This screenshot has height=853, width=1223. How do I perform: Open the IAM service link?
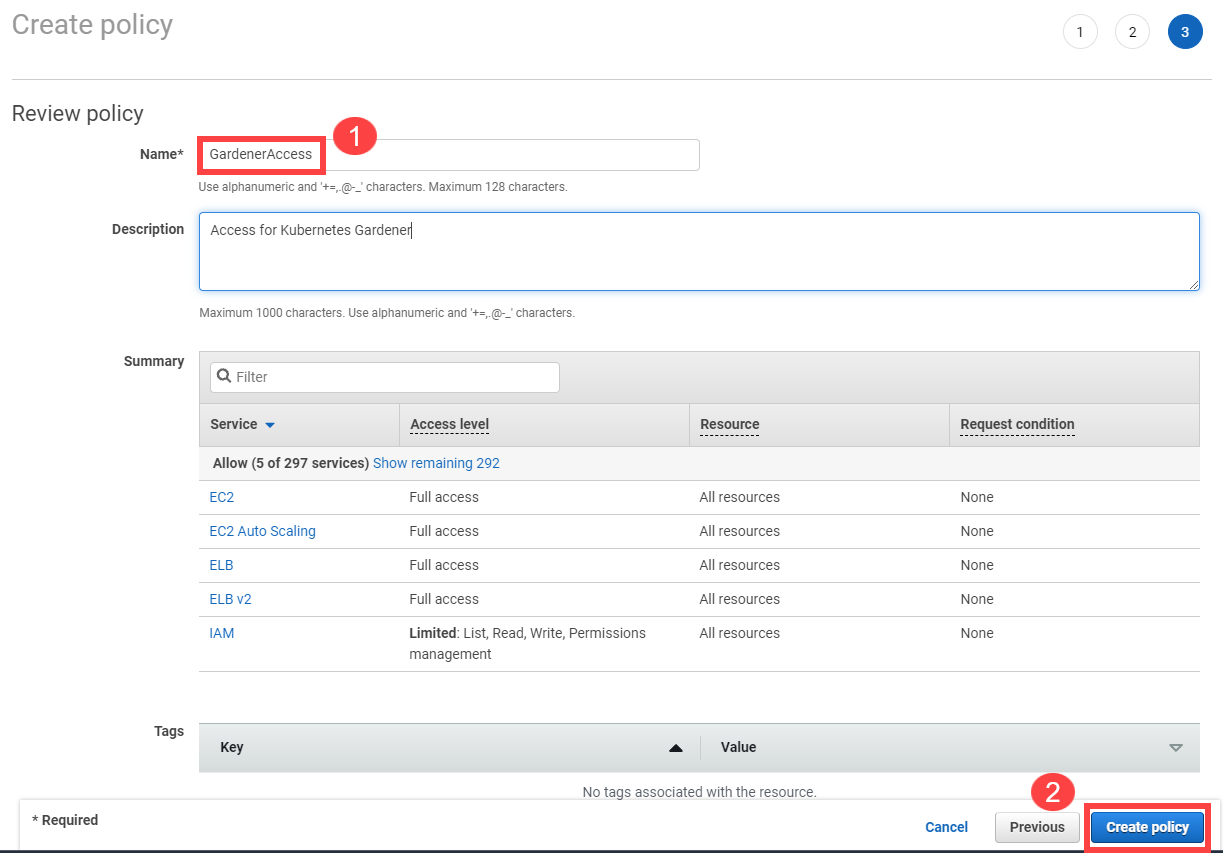click(221, 633)
